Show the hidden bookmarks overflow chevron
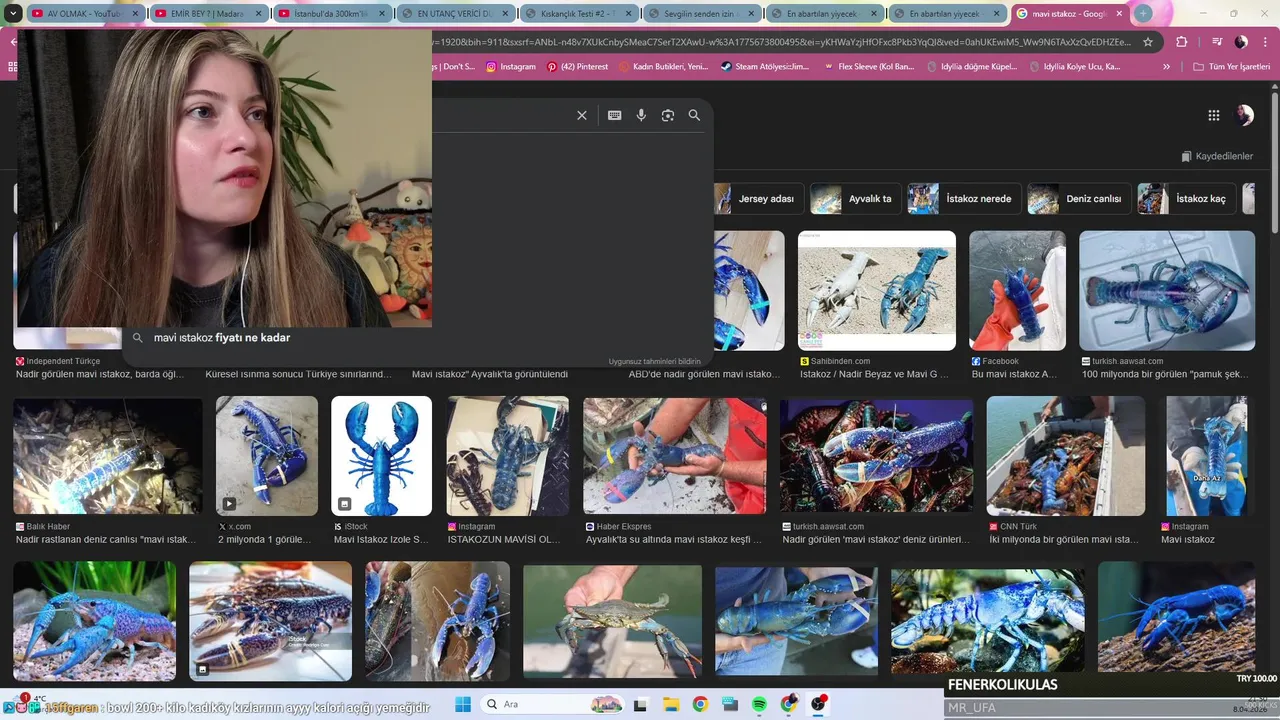 [x=1166, y=67]
